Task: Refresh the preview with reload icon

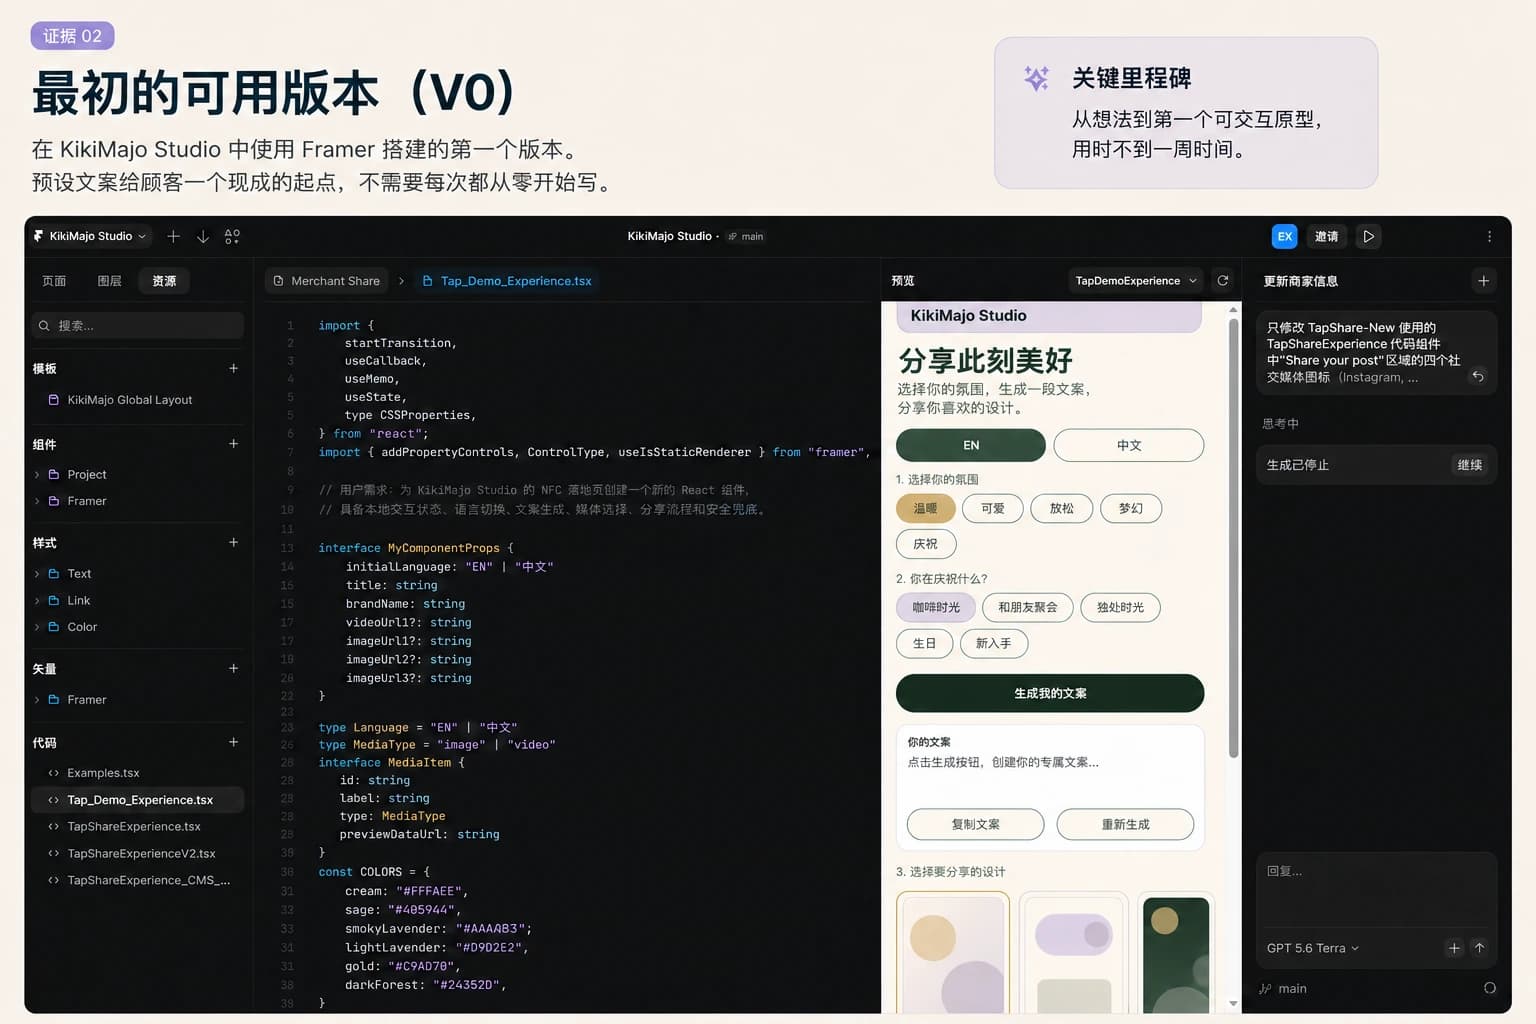Action: click(1222, 280)
